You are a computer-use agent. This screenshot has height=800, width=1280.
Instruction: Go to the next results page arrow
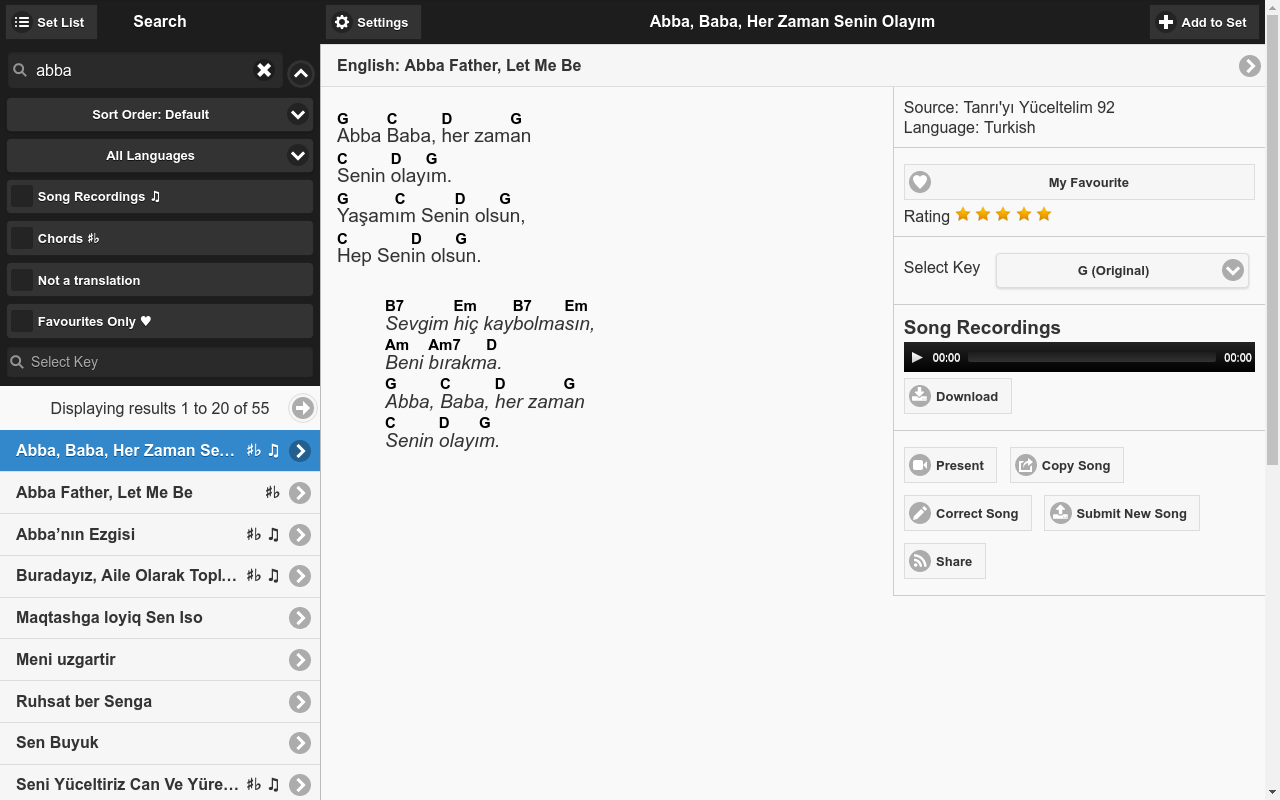(302, 408)
